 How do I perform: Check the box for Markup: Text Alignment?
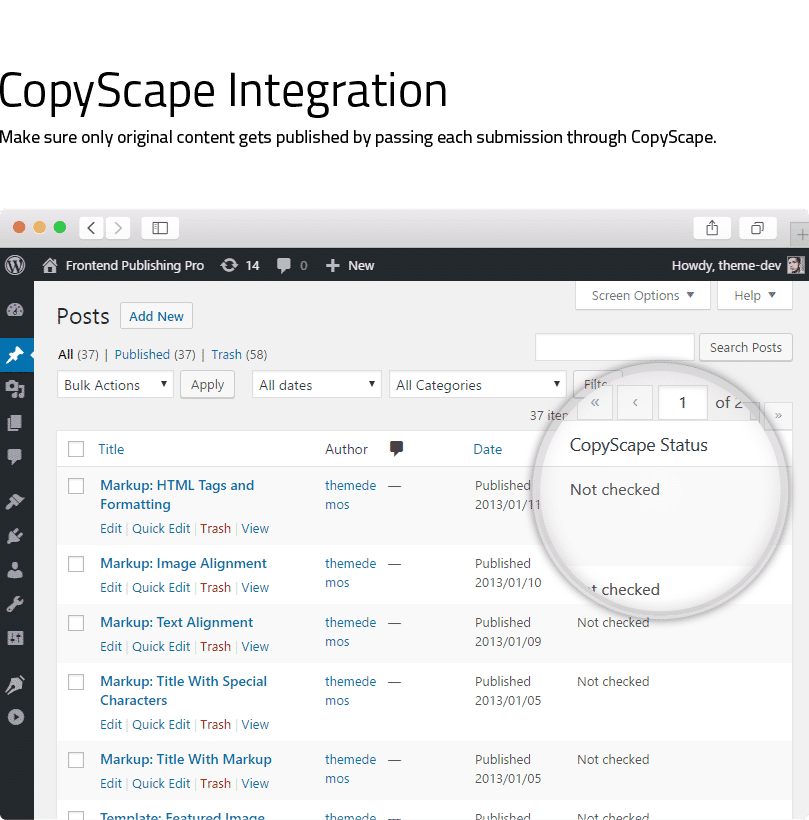tap(76, 623)
